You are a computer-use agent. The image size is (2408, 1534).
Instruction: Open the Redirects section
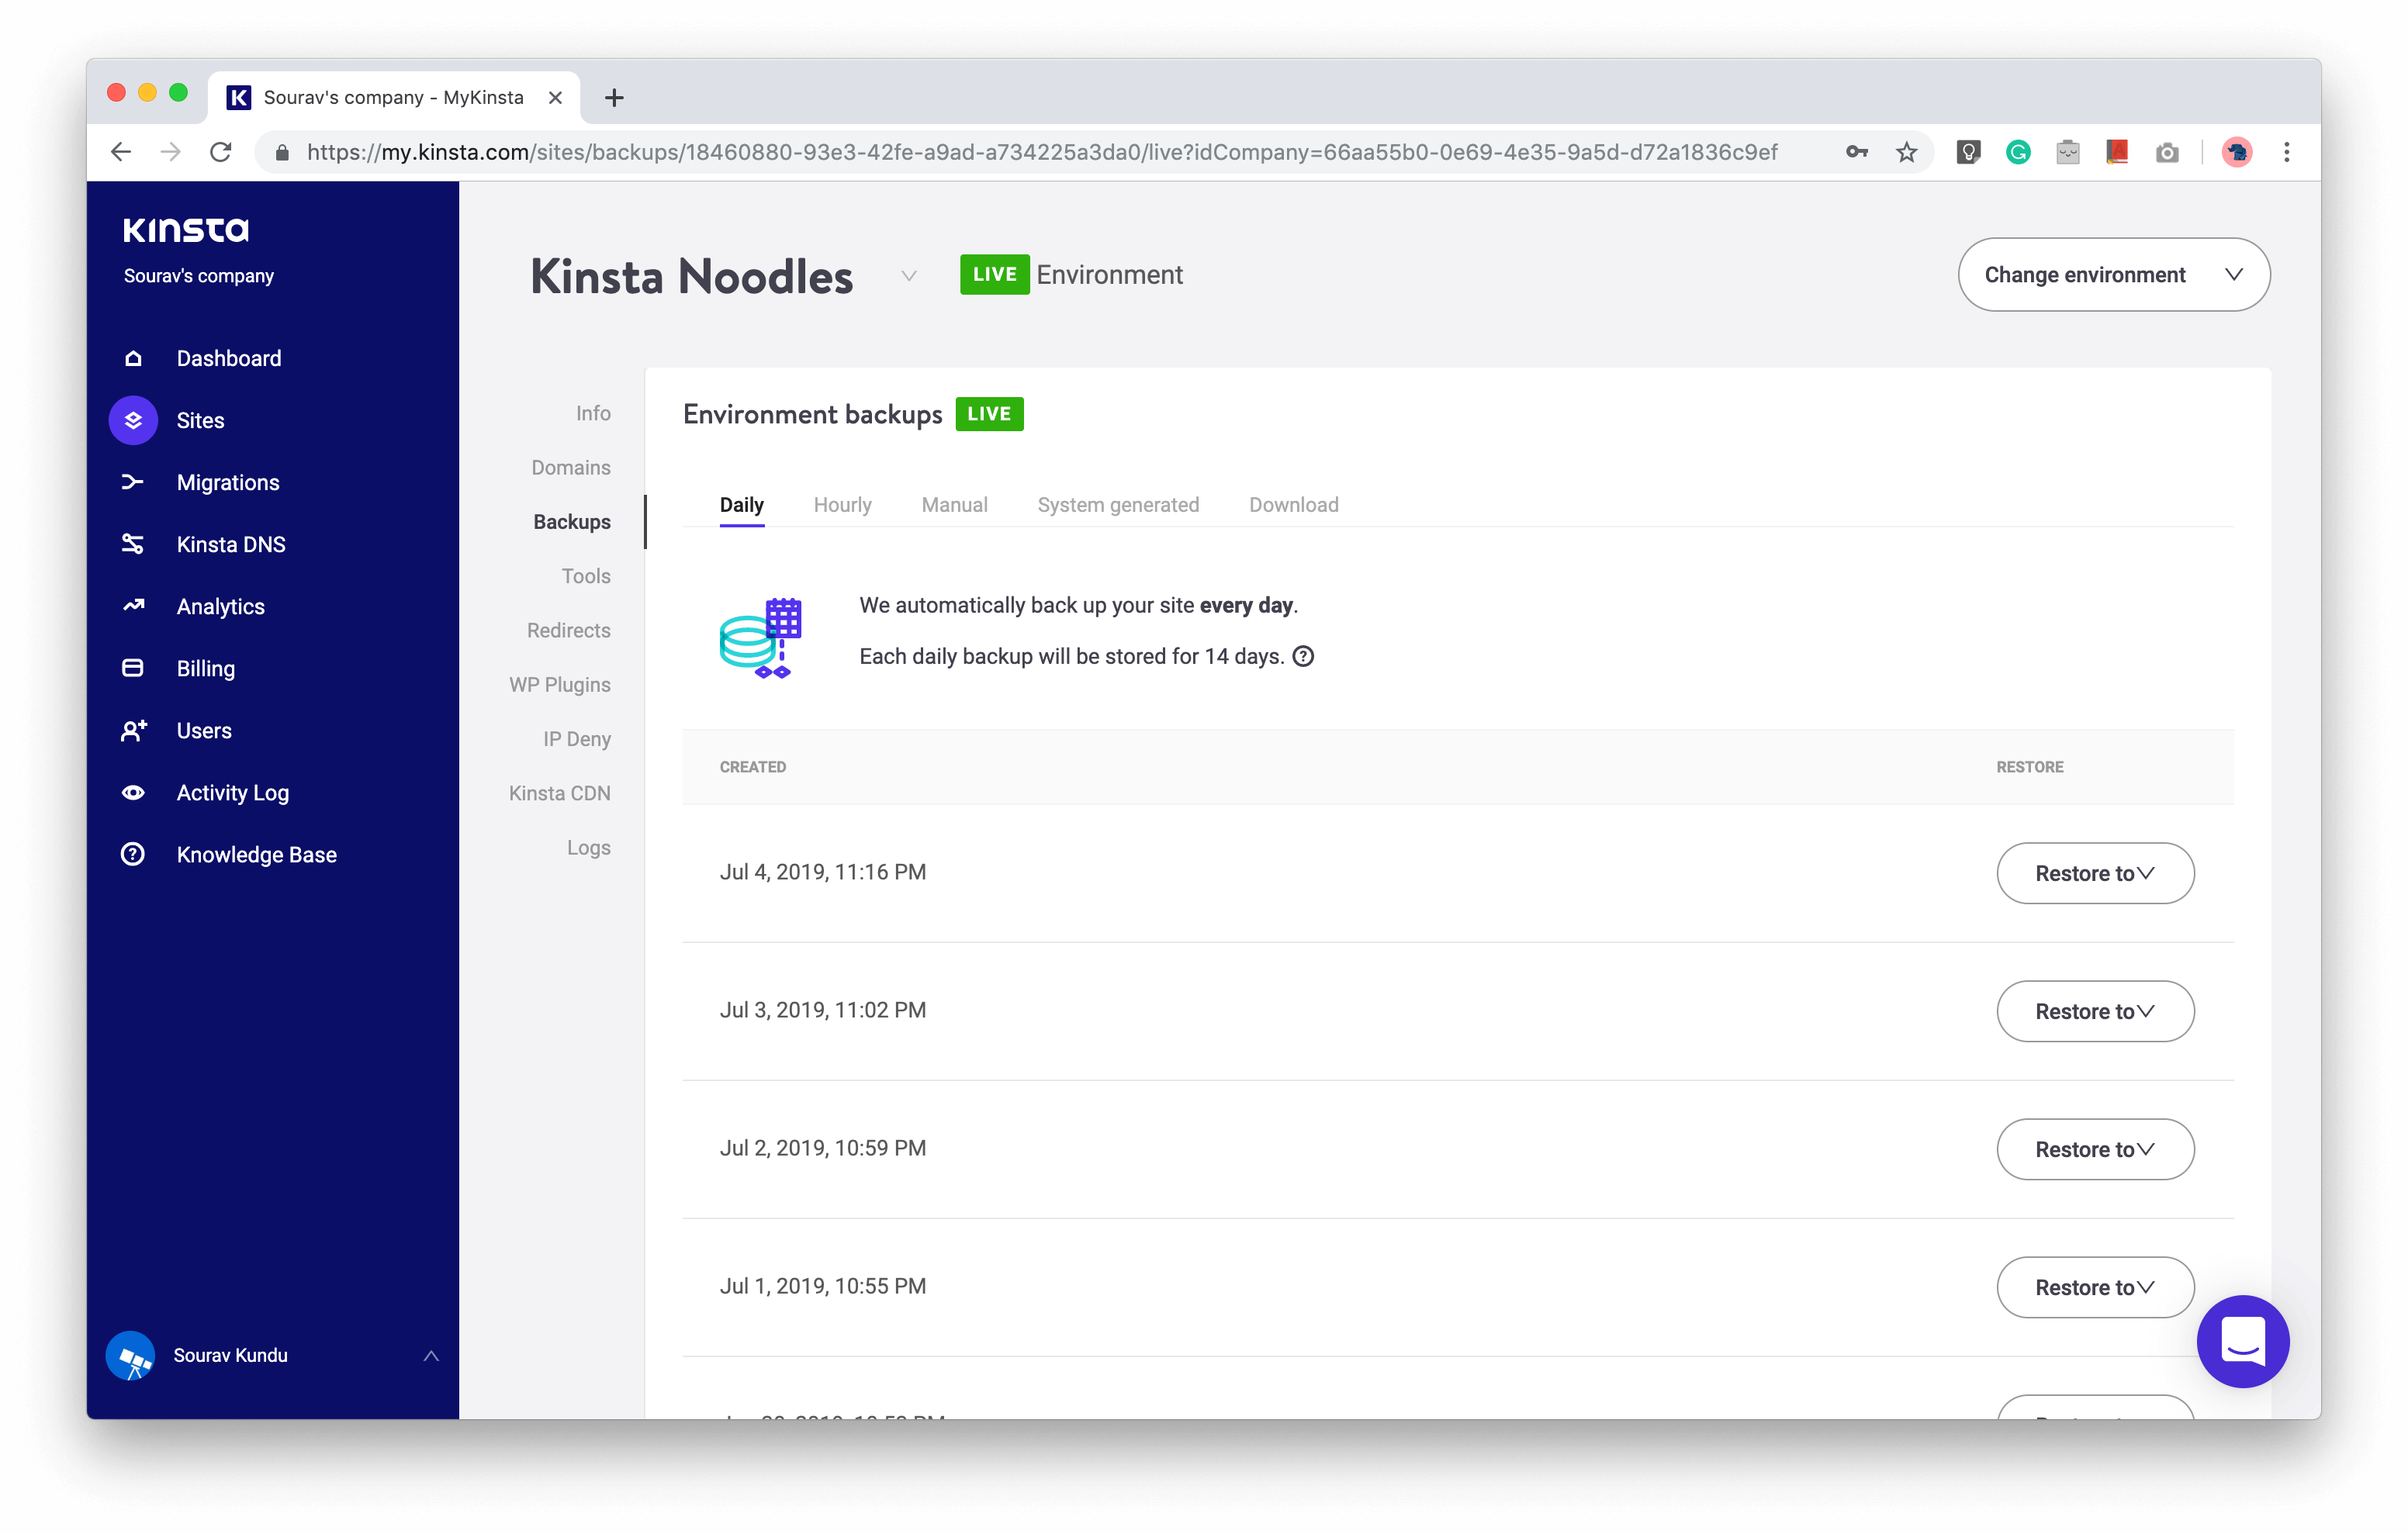[x=568, y=630]
